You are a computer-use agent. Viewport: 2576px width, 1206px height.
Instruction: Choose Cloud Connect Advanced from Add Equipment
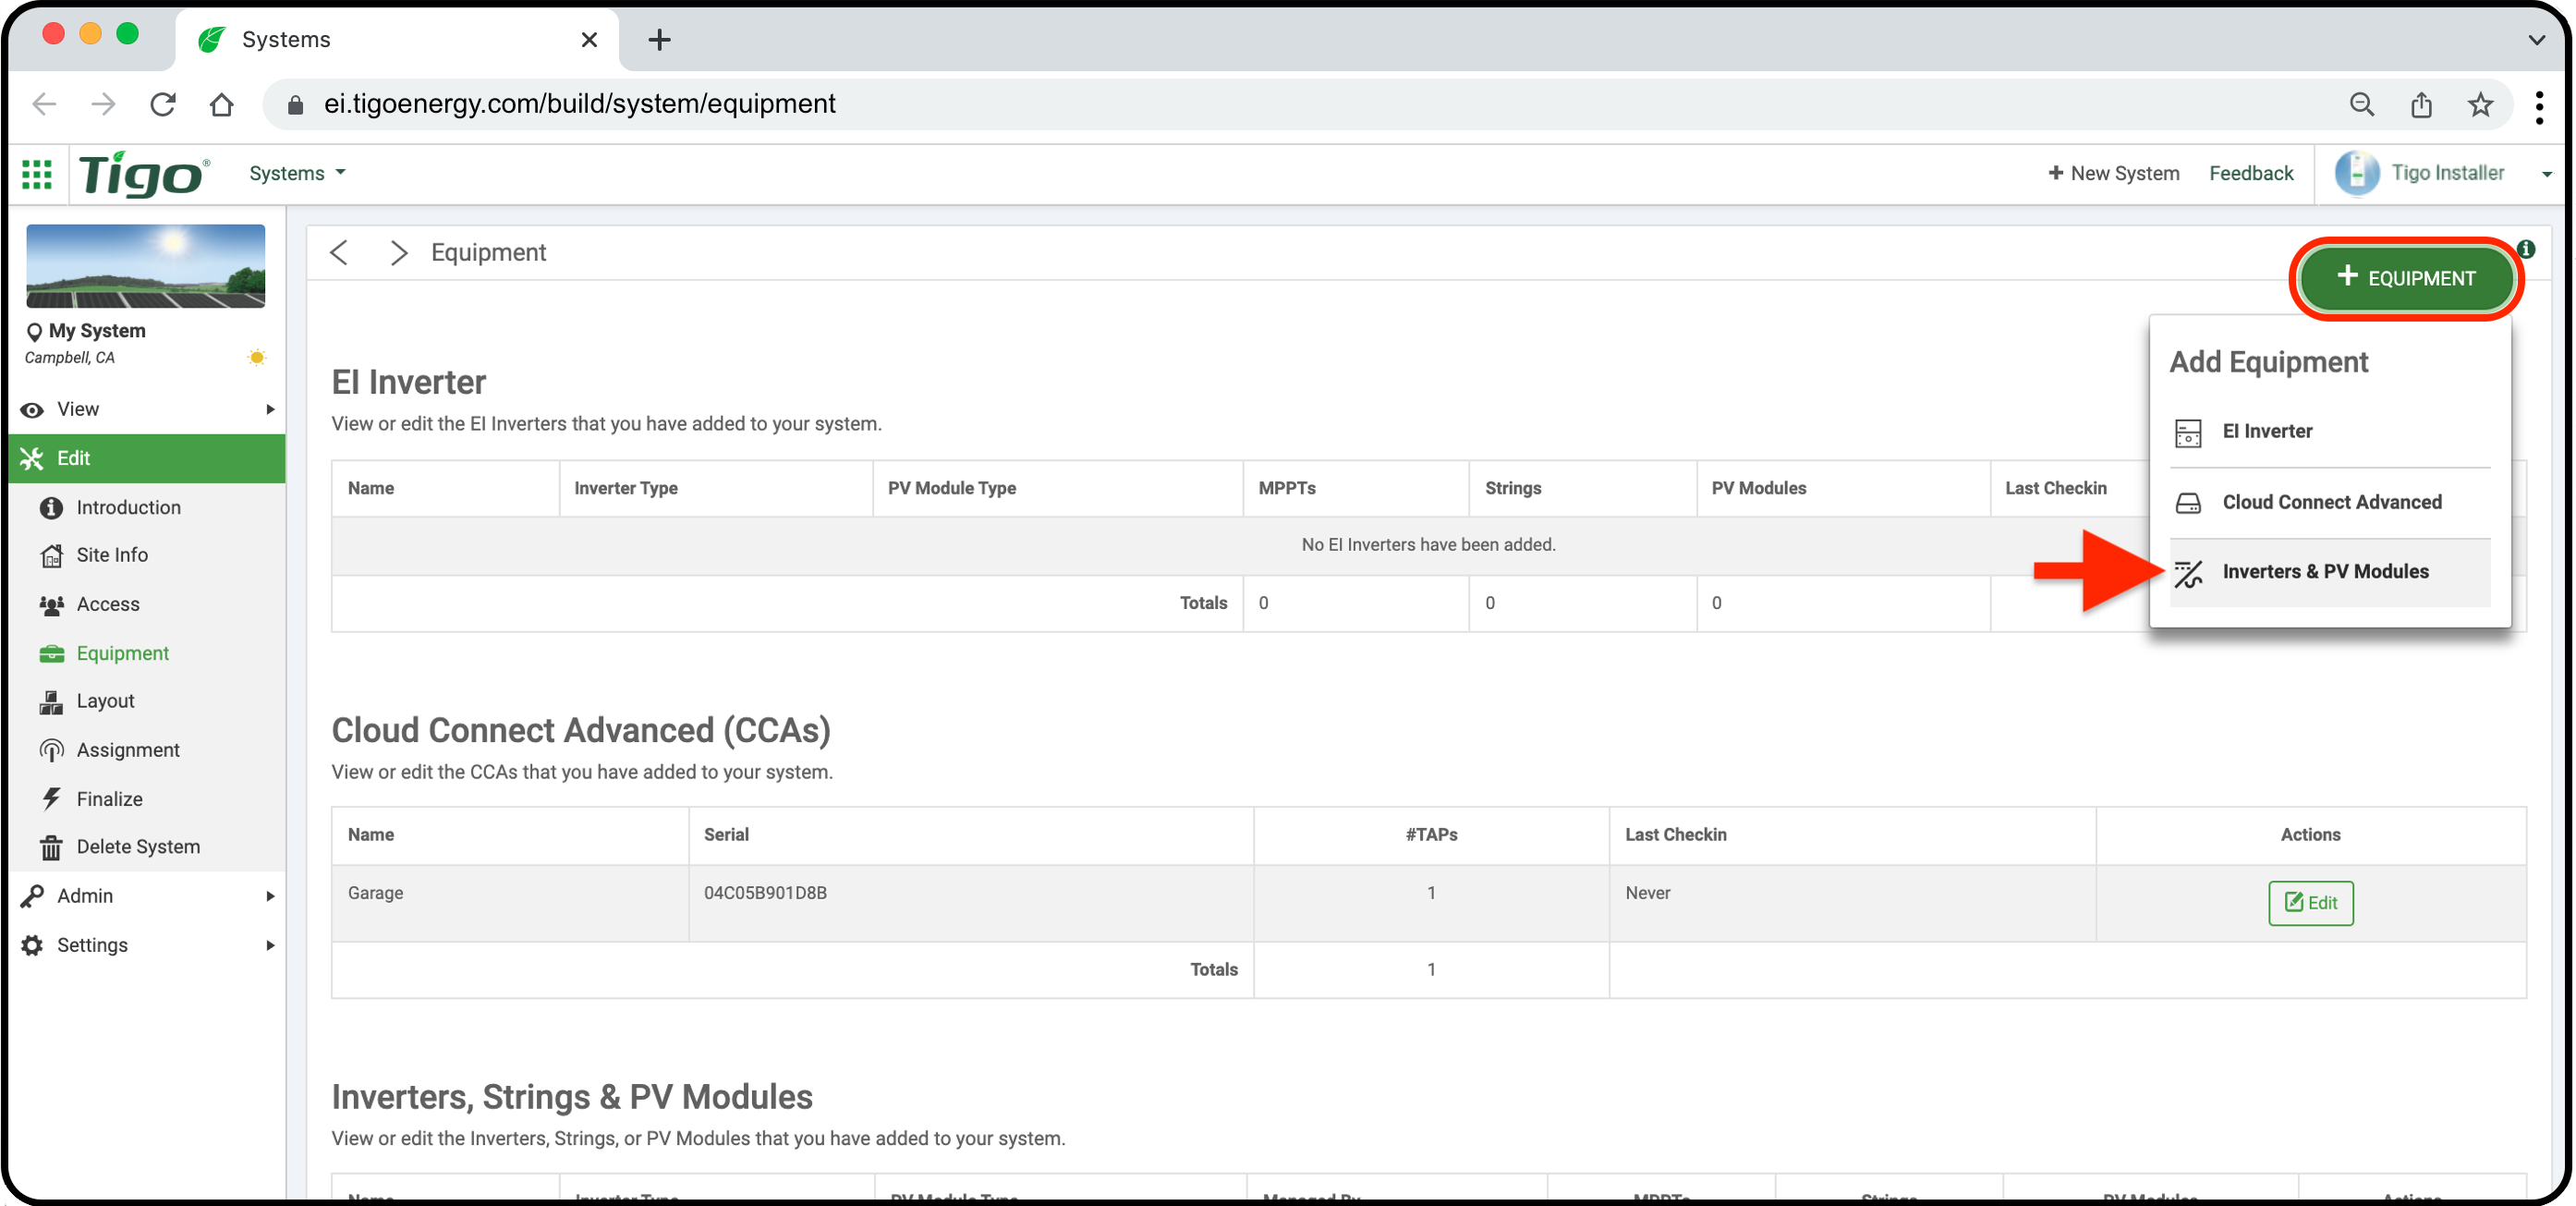(2330, 503)
